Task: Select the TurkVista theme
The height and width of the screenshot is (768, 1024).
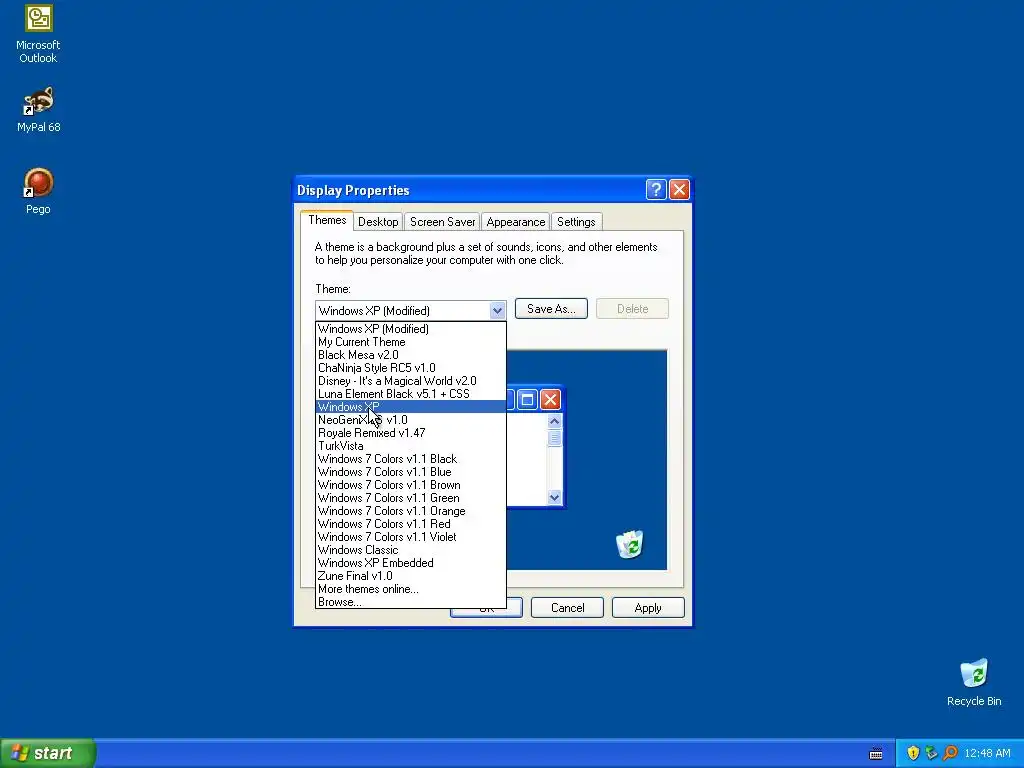Action: coord(411,446)
